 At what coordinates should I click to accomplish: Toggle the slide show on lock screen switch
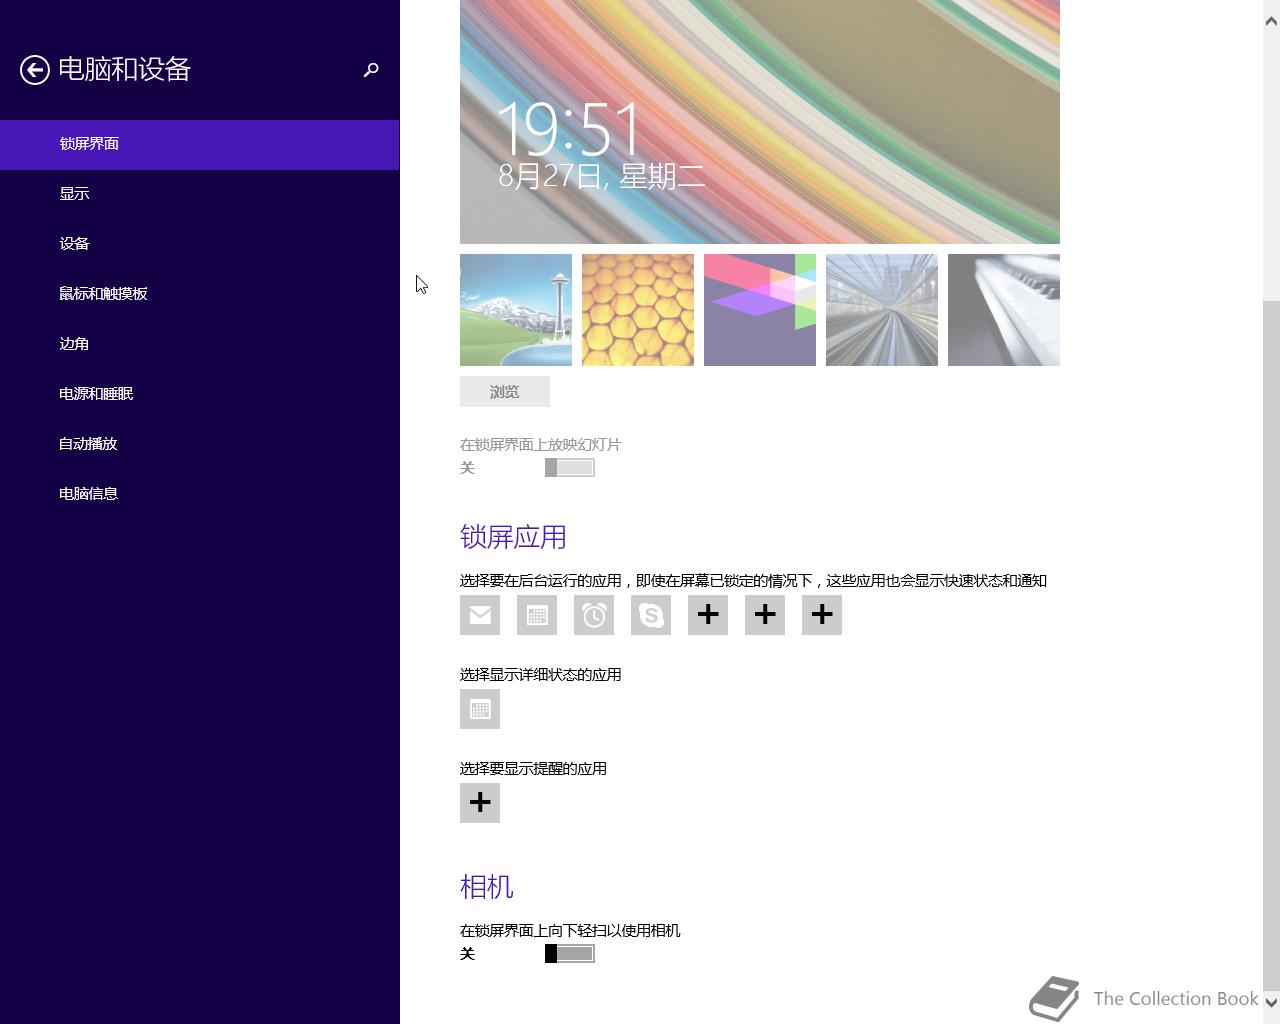point(570,468)
